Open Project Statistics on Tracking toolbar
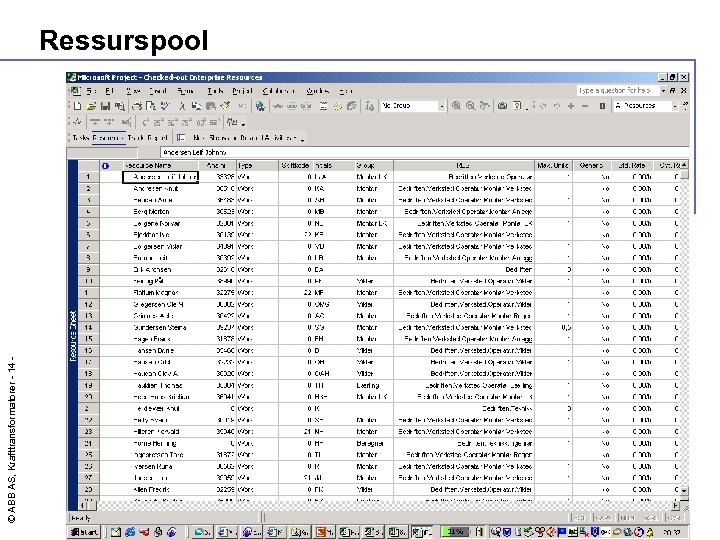 pos(78,122)
